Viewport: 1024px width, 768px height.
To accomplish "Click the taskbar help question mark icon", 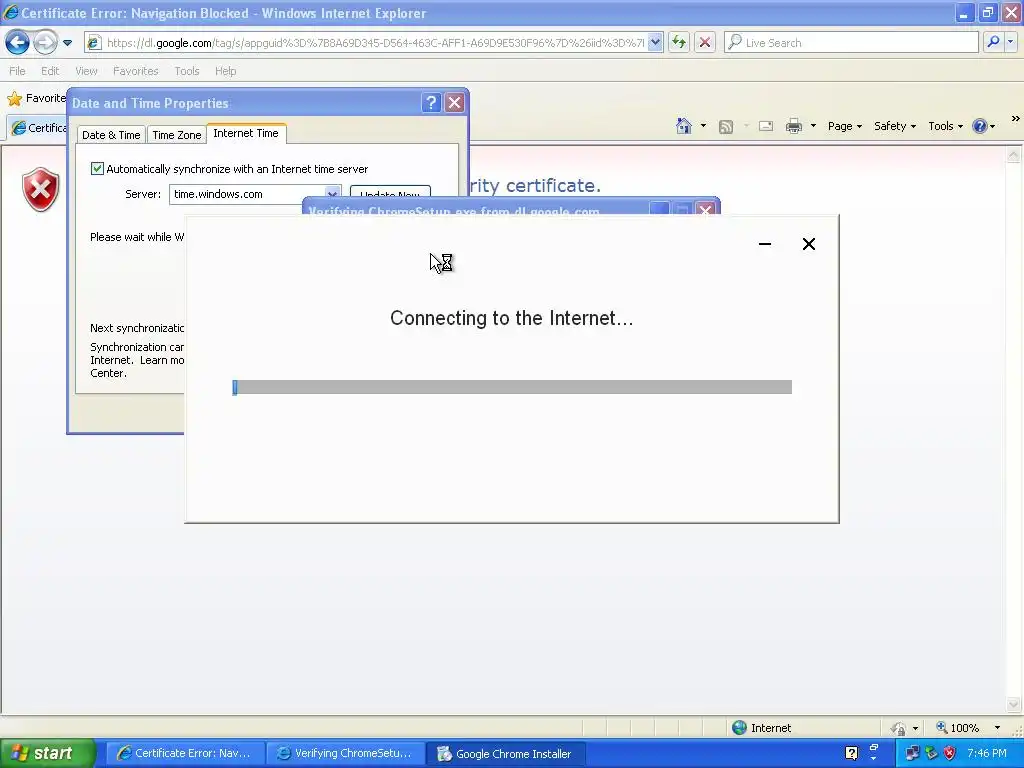I will (851, 754).
